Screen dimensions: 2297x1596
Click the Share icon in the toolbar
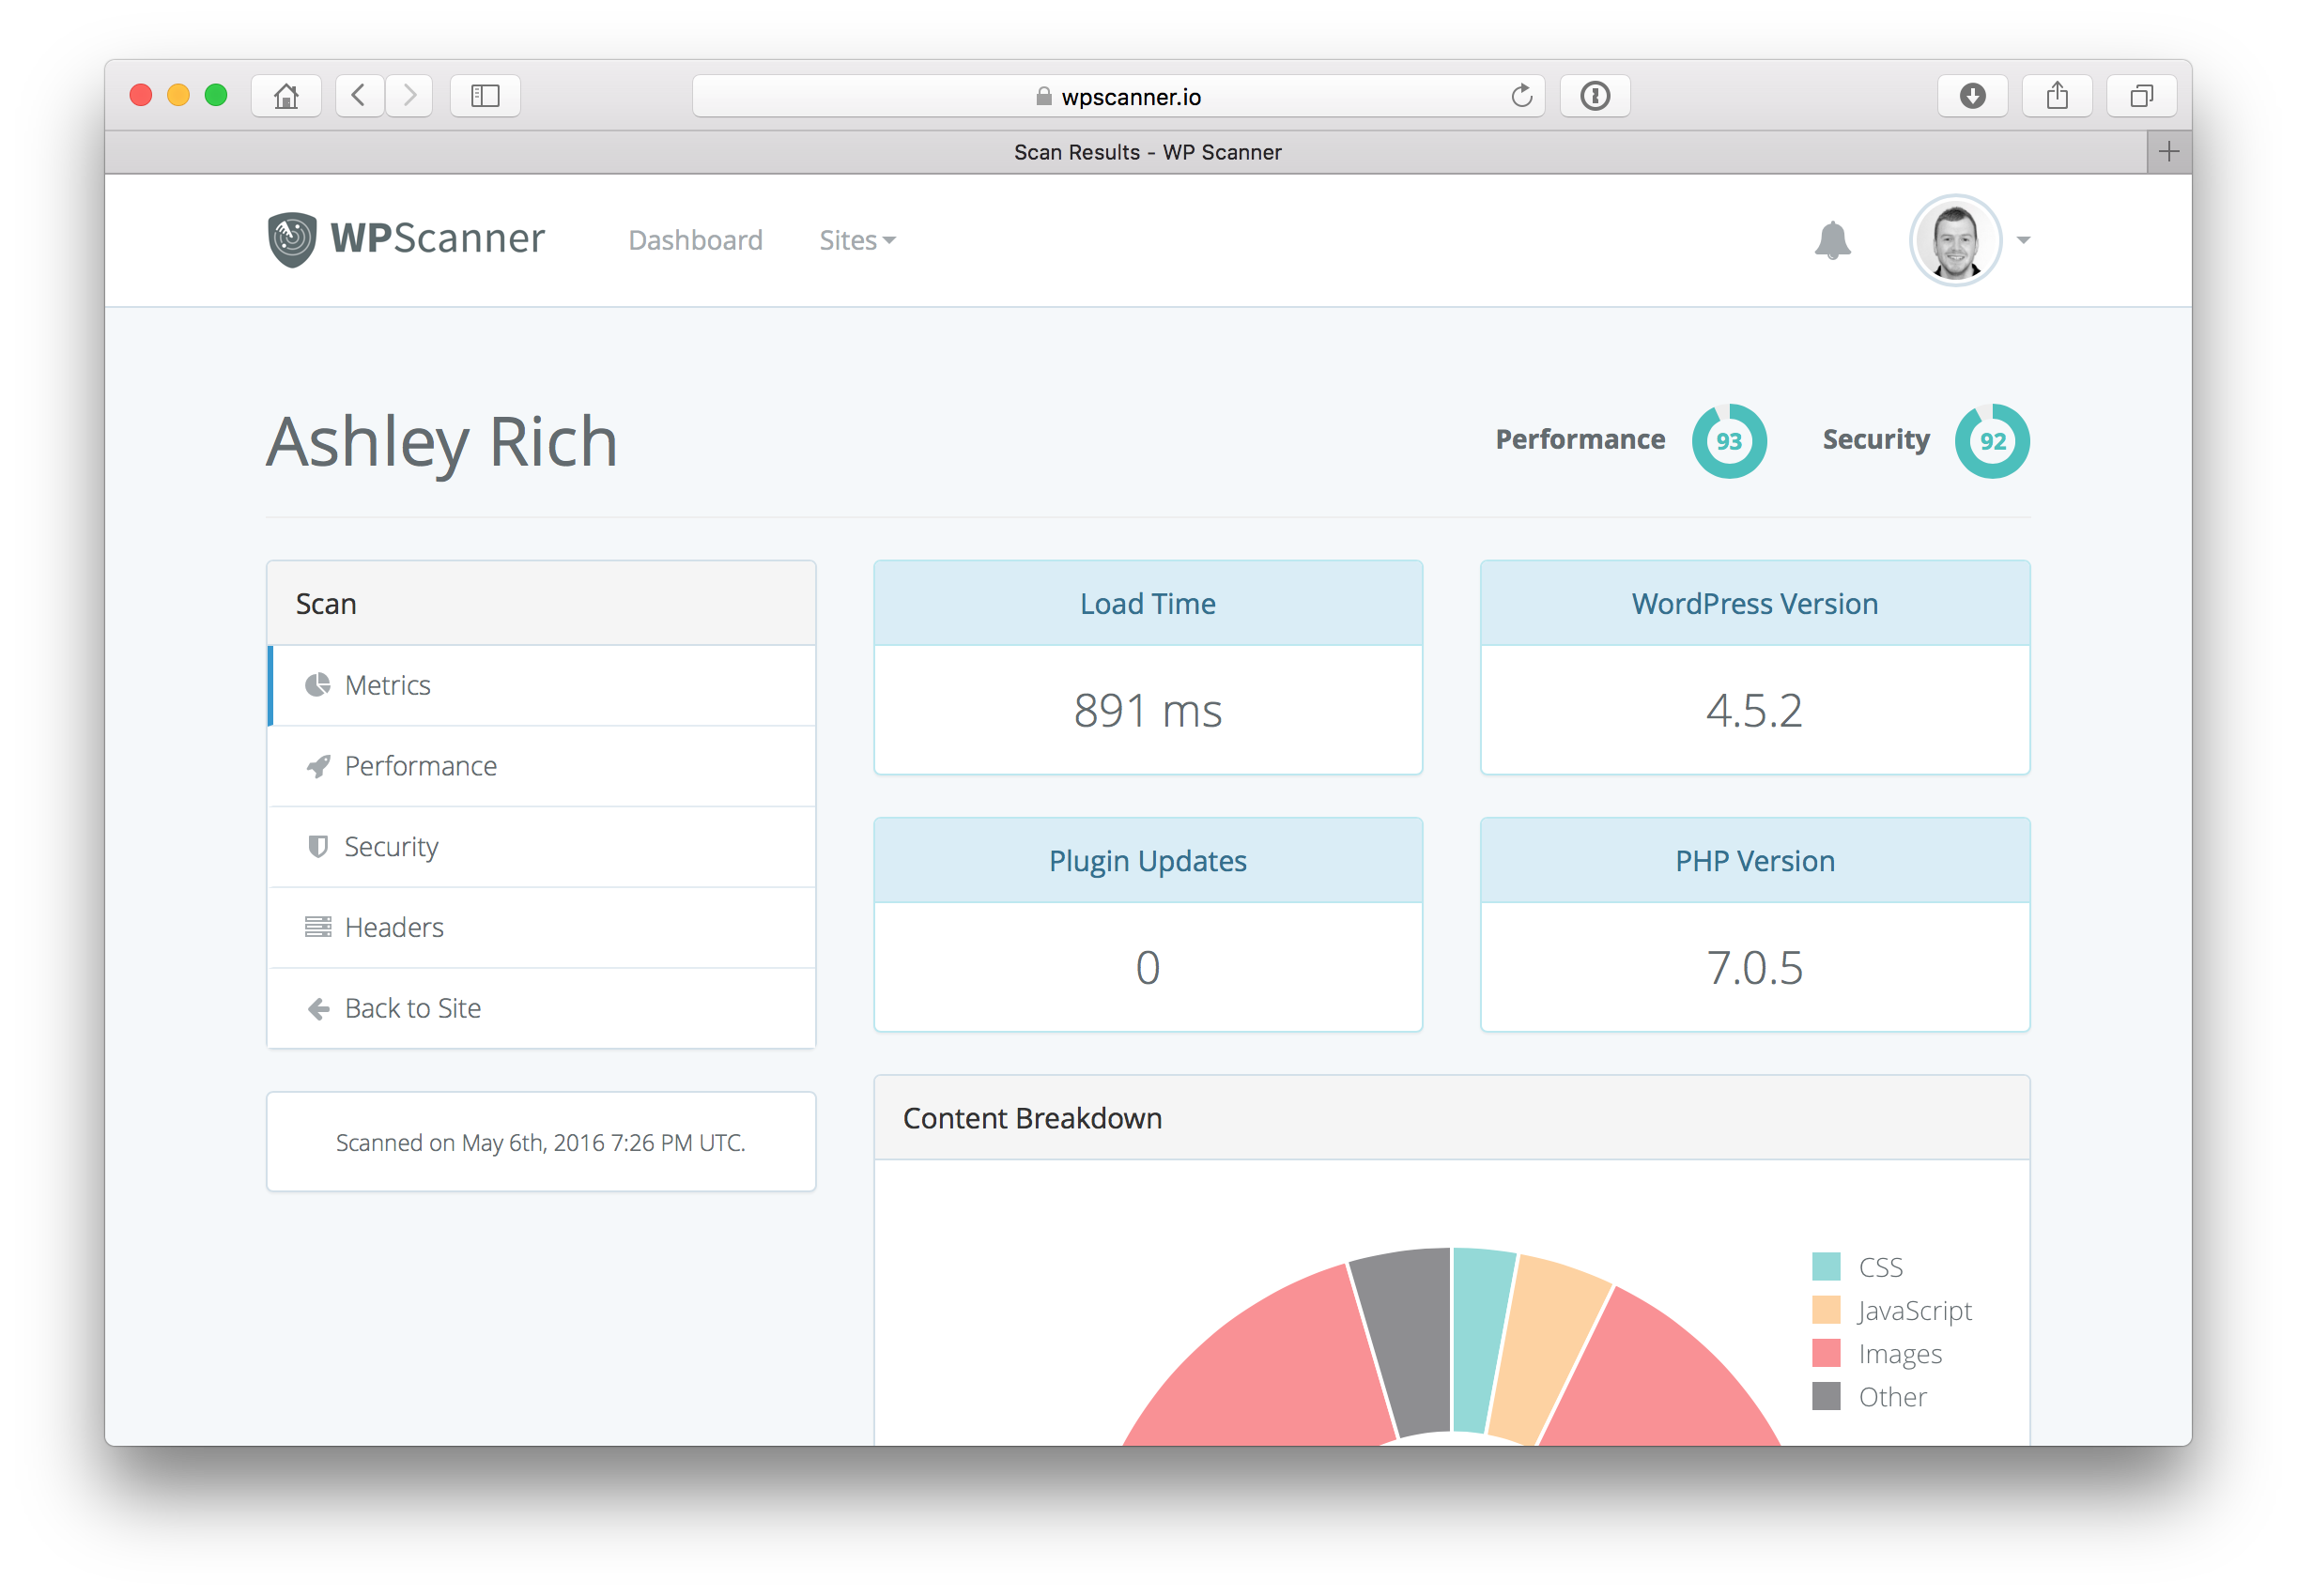pyautogui.click(x=2057, y=96)
